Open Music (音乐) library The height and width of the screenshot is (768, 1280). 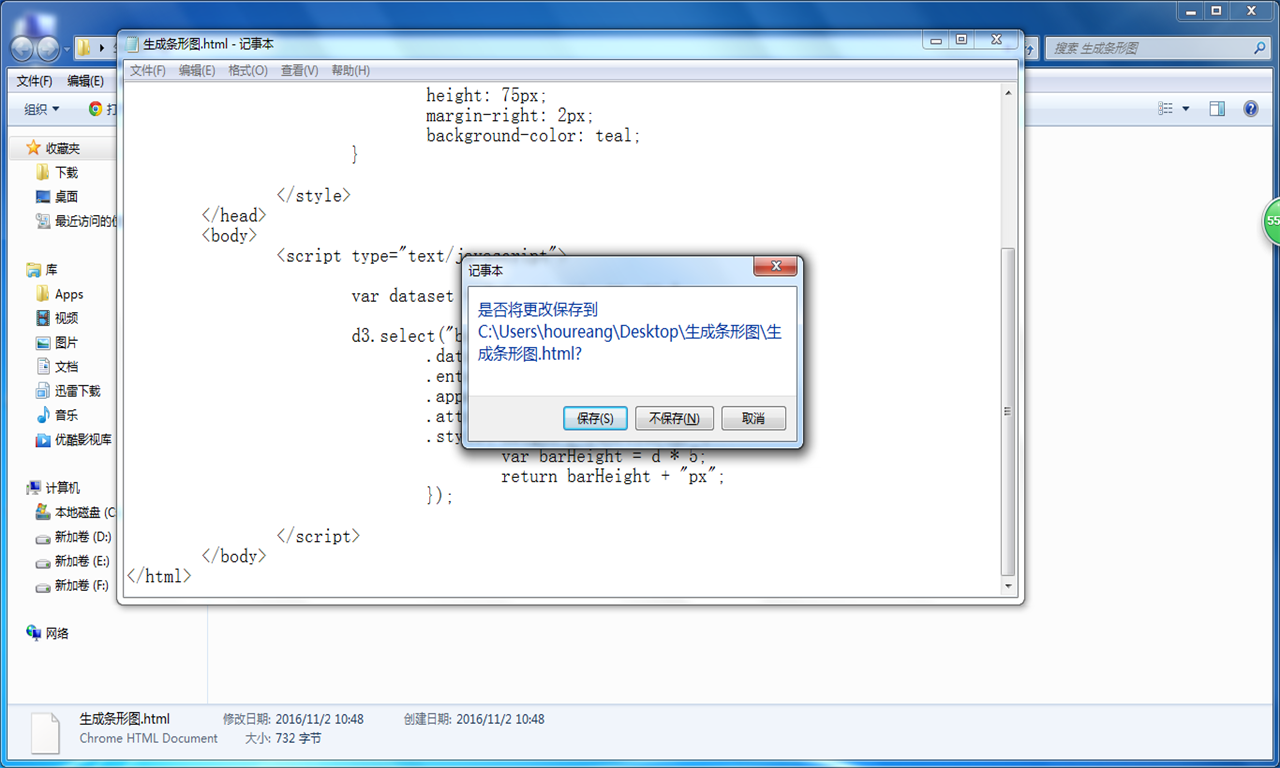coord(66,415)
